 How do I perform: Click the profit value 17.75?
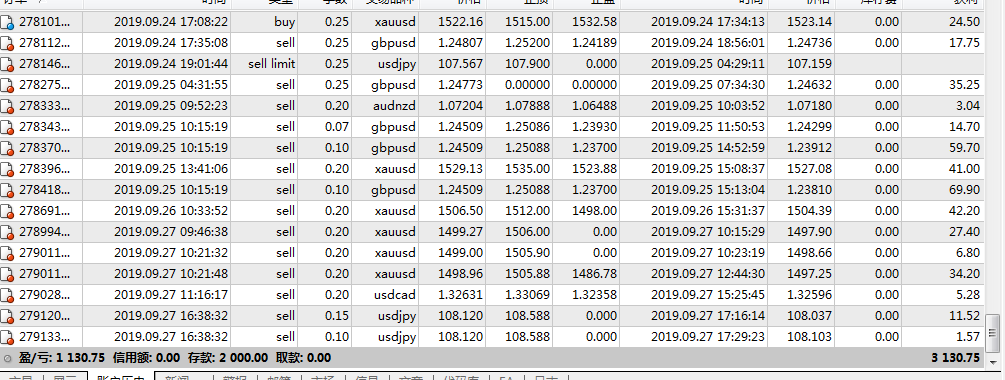(965, 43)
